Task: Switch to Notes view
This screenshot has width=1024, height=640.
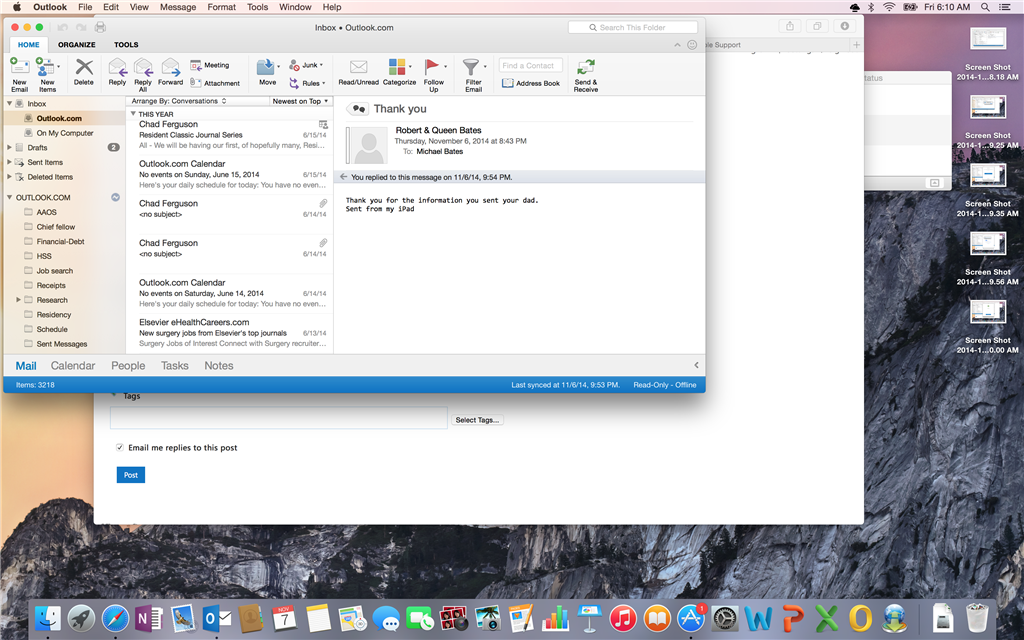Action: click(x=219, y=366)
